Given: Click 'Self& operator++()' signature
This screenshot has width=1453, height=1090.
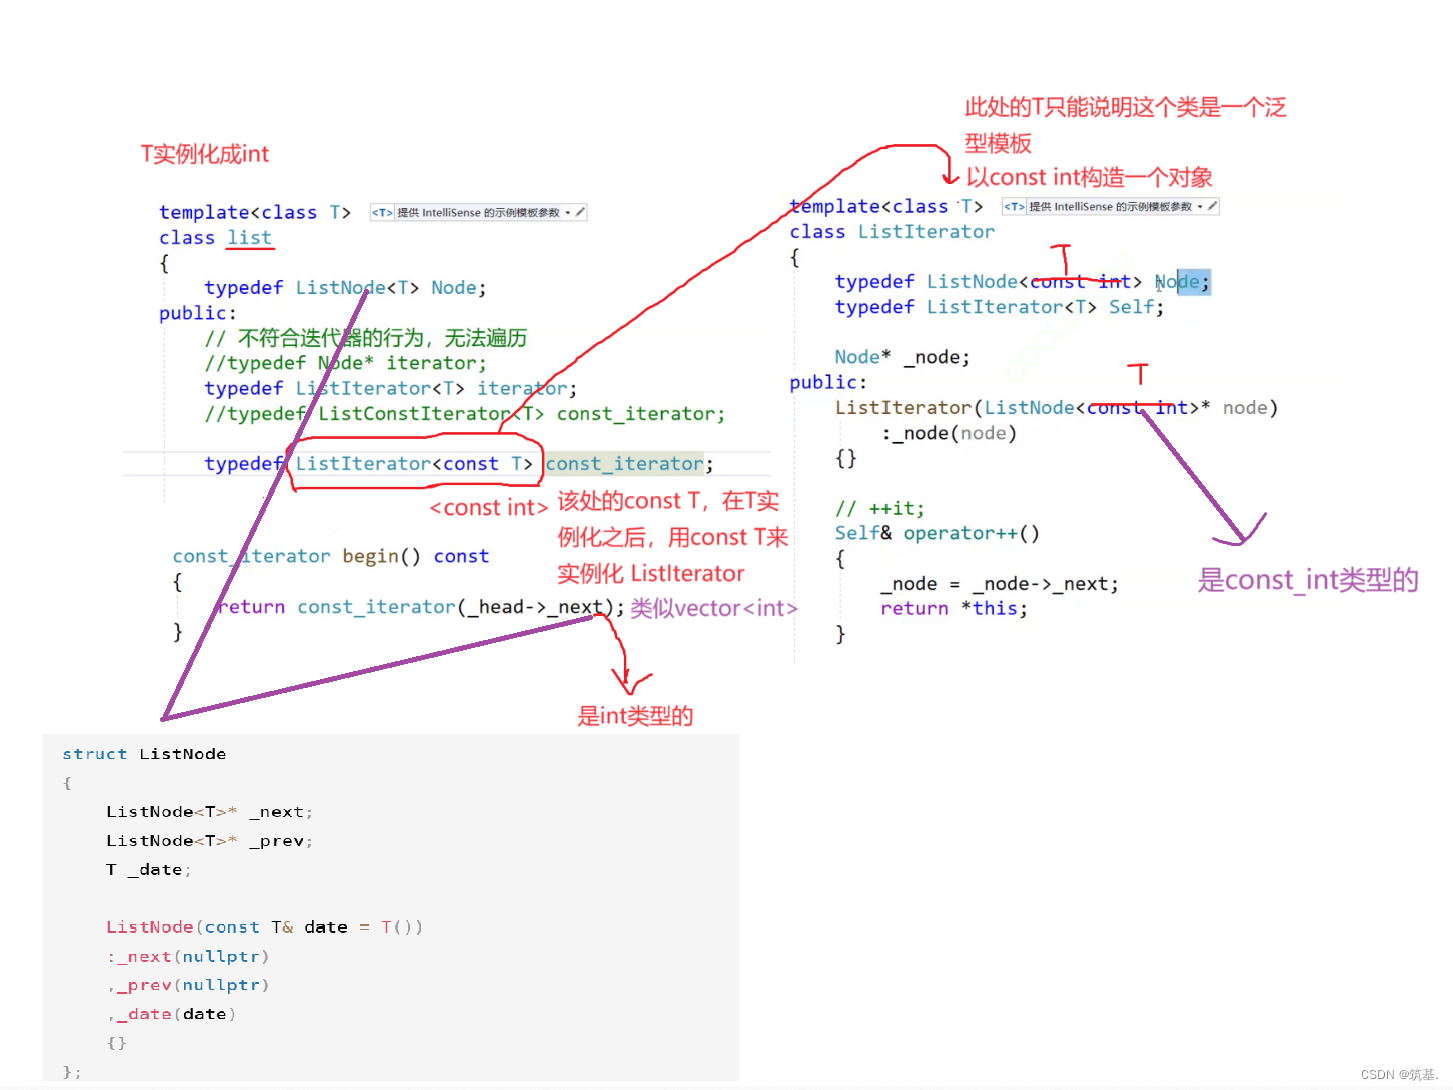Looking at the screenshot, I should (x=937, y=534).
